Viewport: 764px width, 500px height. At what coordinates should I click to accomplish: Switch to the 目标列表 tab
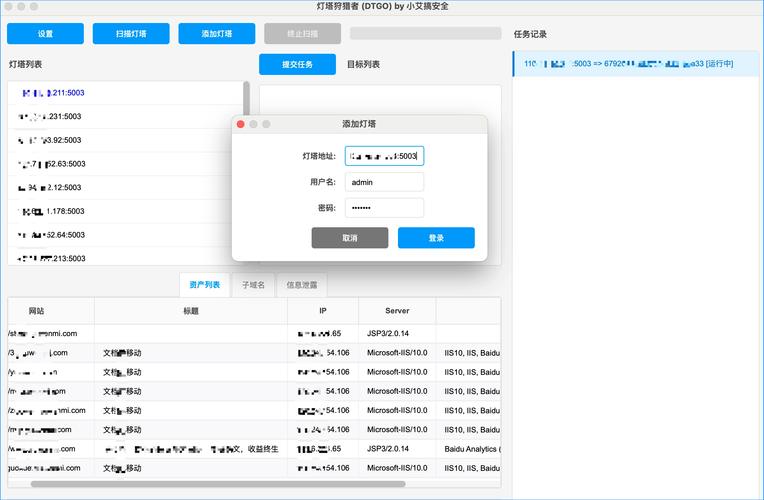(x=363, y=64)
